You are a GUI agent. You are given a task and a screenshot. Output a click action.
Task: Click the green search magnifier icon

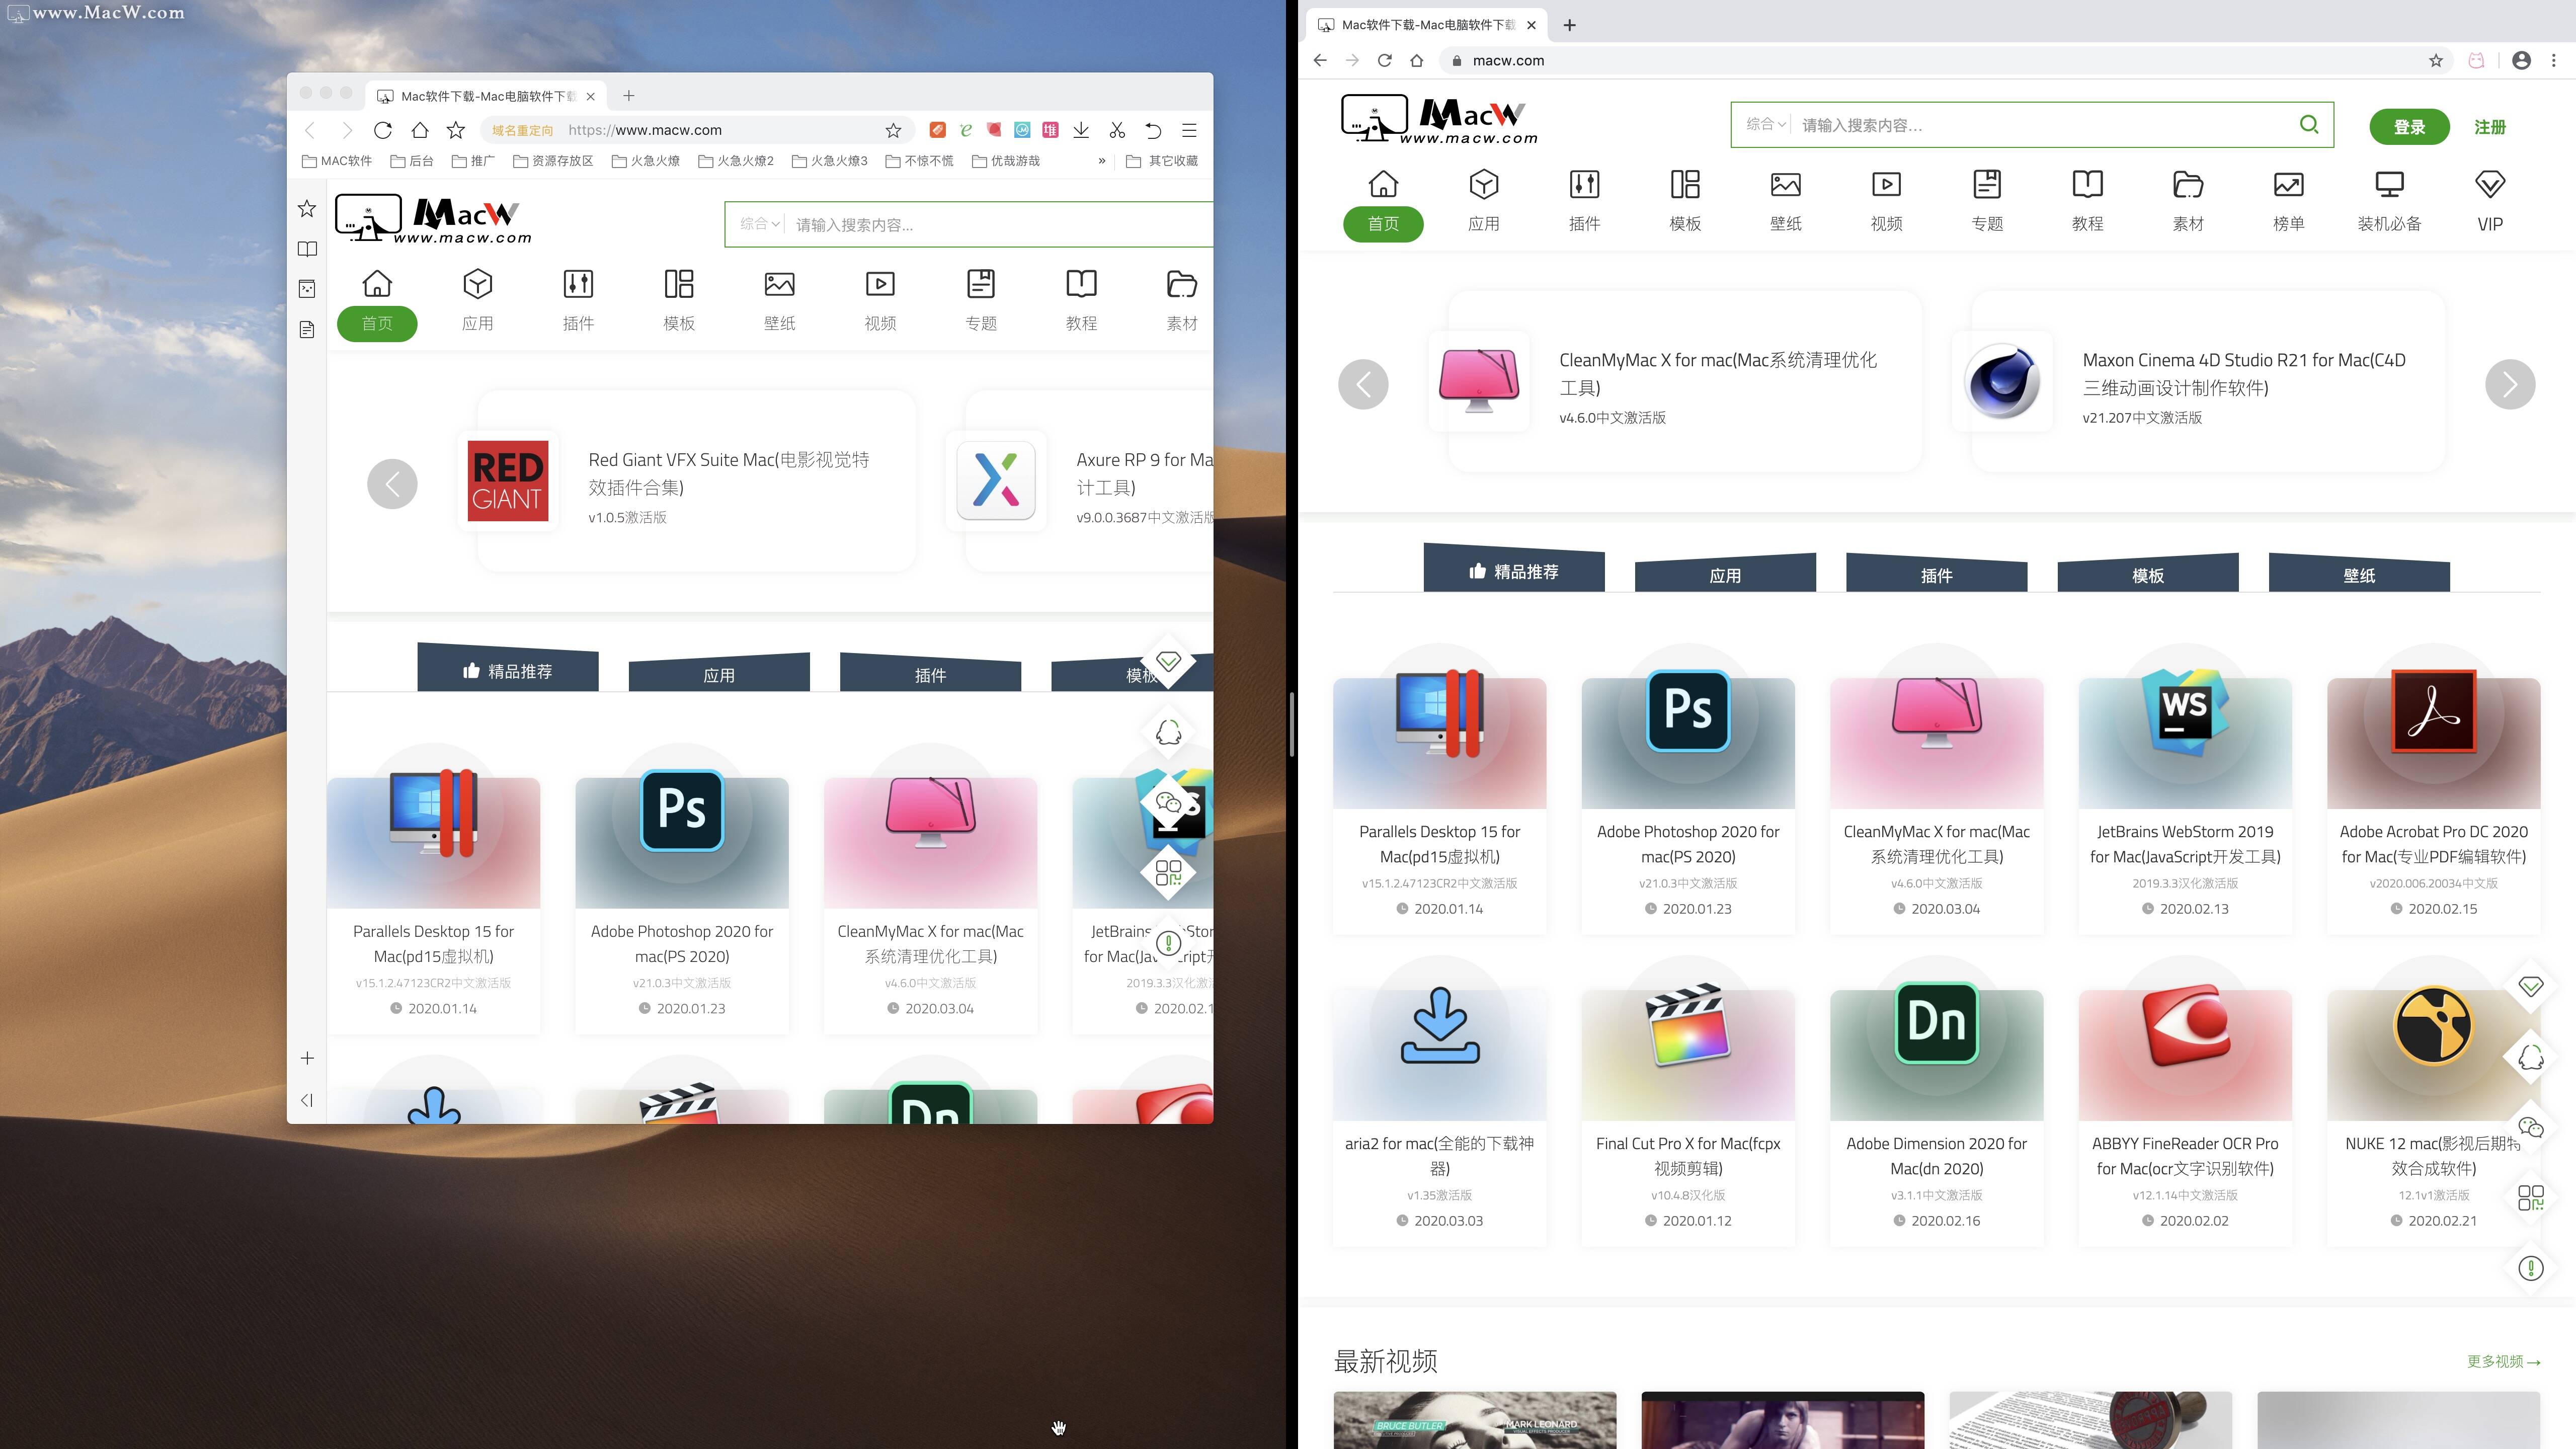point(2308,124)
